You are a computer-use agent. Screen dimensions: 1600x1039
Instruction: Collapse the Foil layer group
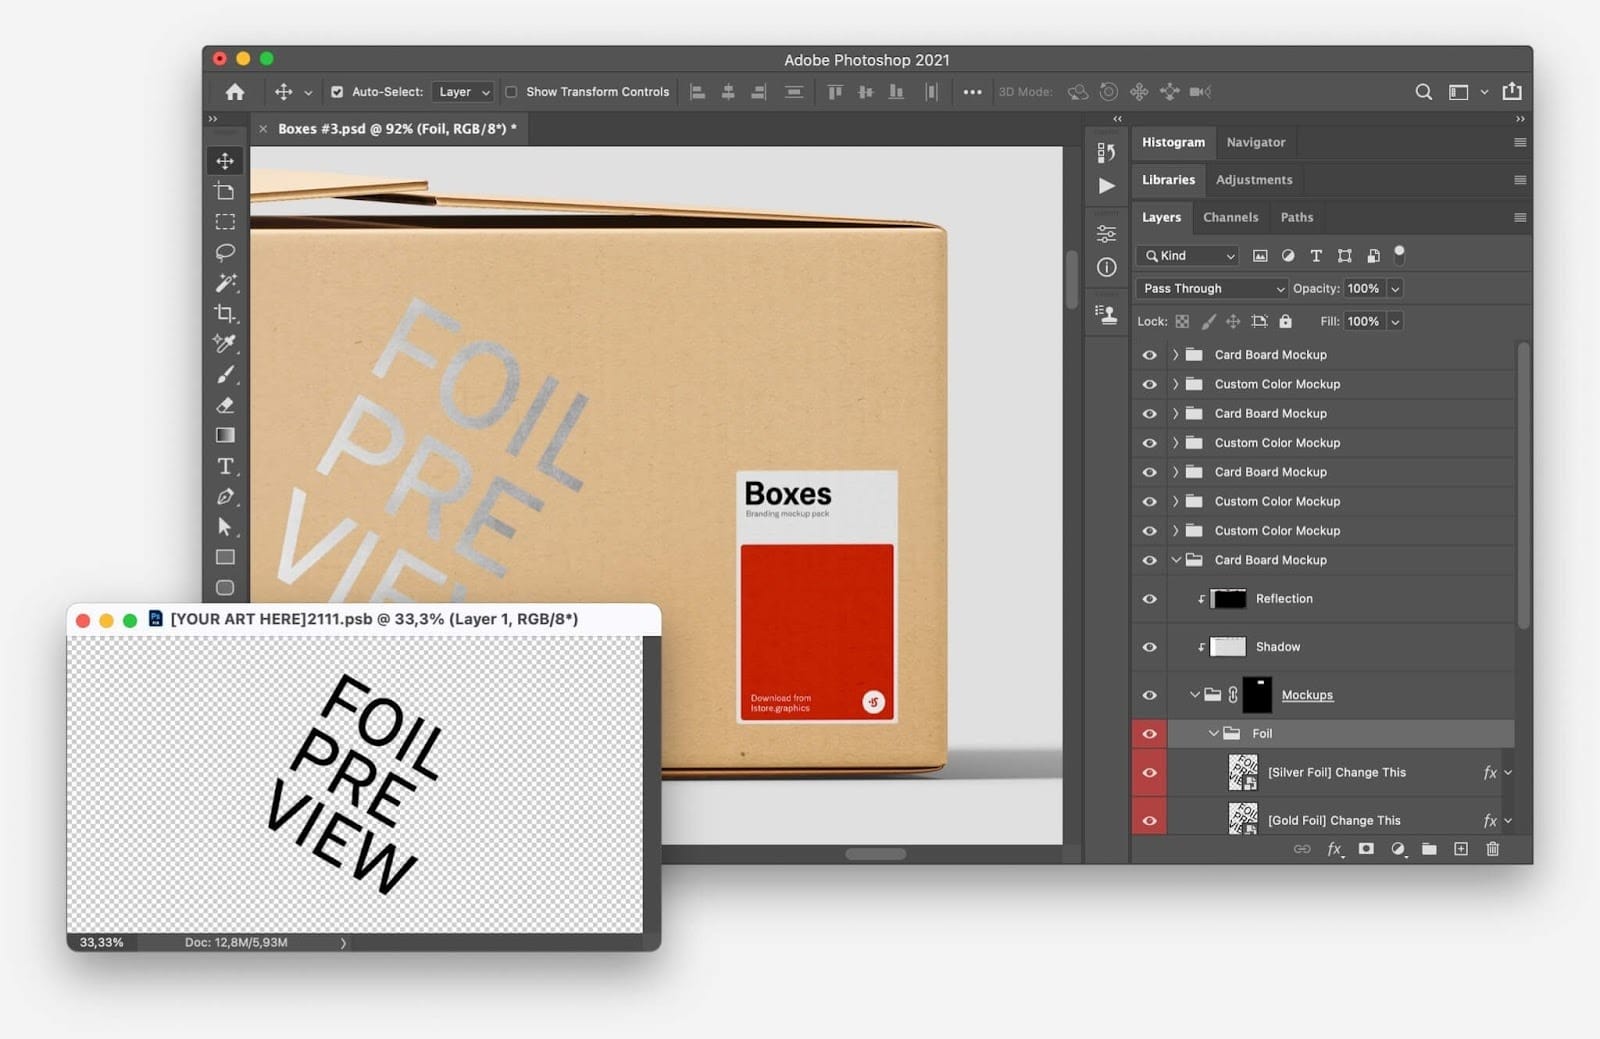point(1213,734)
